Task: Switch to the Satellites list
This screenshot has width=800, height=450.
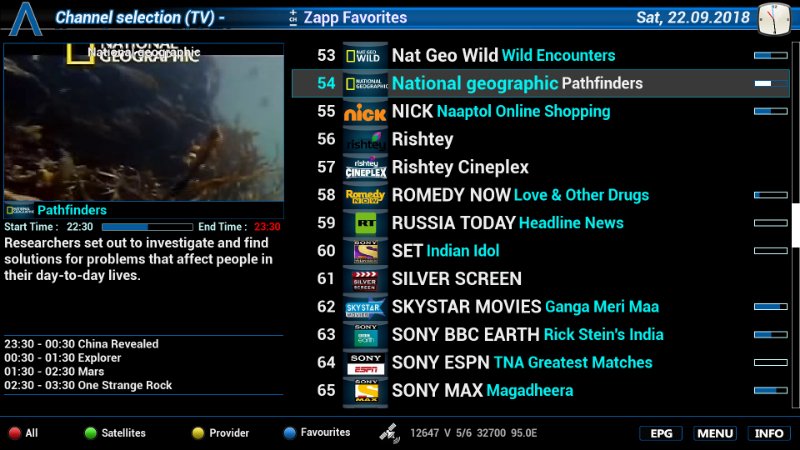Action: pos(123,433)
